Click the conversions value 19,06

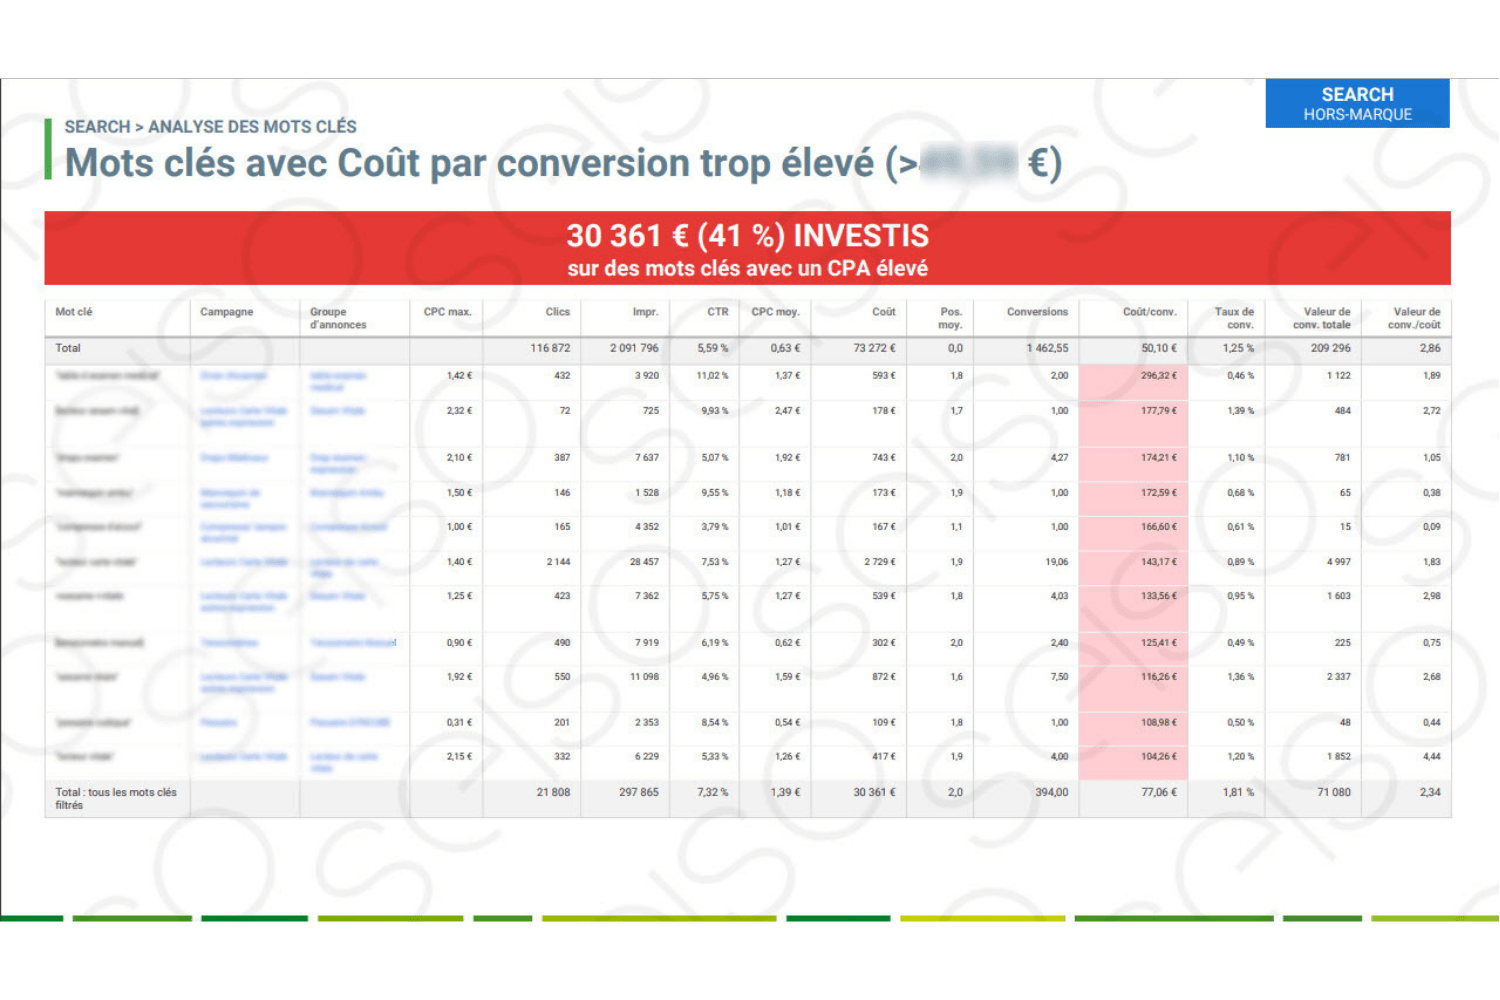click(1057, 562)
